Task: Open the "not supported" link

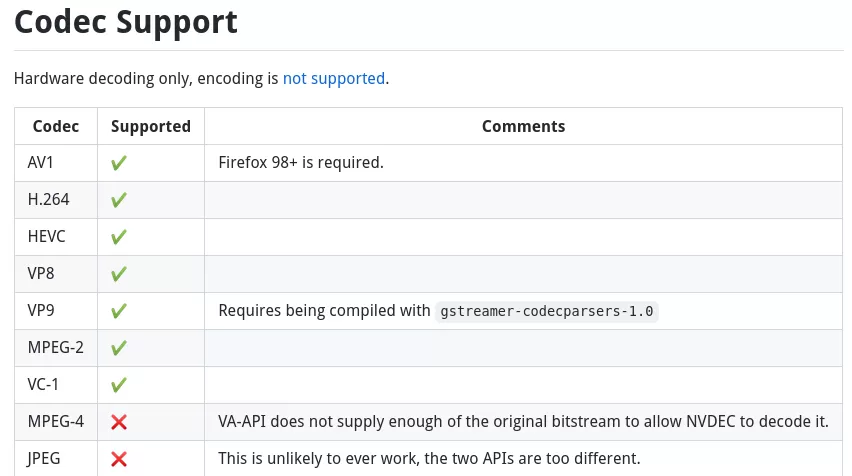Action: [x=334, y=78]
